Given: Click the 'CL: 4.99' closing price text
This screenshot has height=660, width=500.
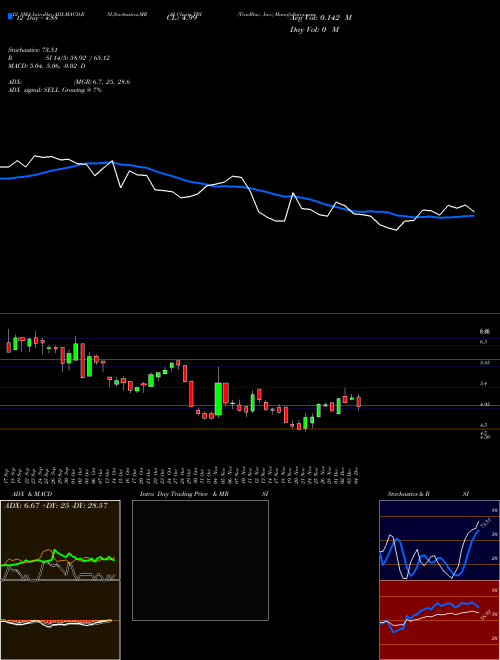Looking at the screenshot, I should [x=181, y=18].
